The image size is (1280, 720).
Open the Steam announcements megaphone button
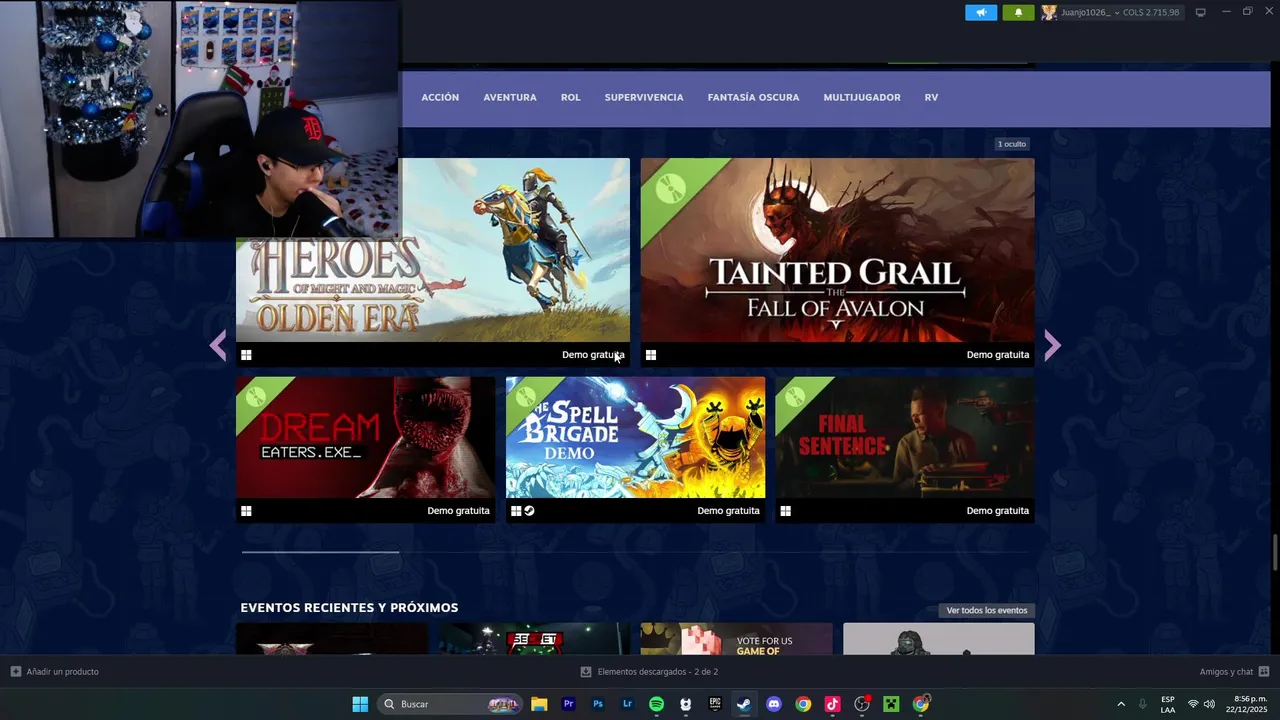click(x=981, y=12)
